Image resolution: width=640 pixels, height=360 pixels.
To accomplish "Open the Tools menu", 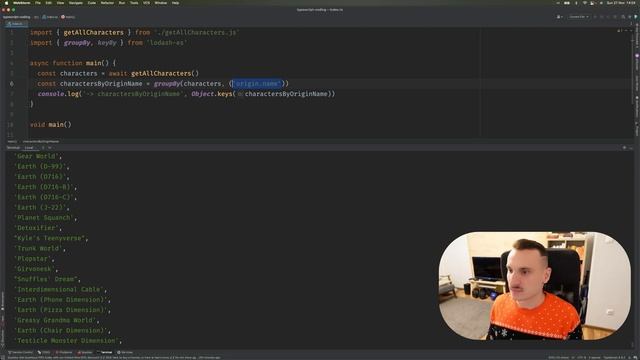I will coord(134,3).
